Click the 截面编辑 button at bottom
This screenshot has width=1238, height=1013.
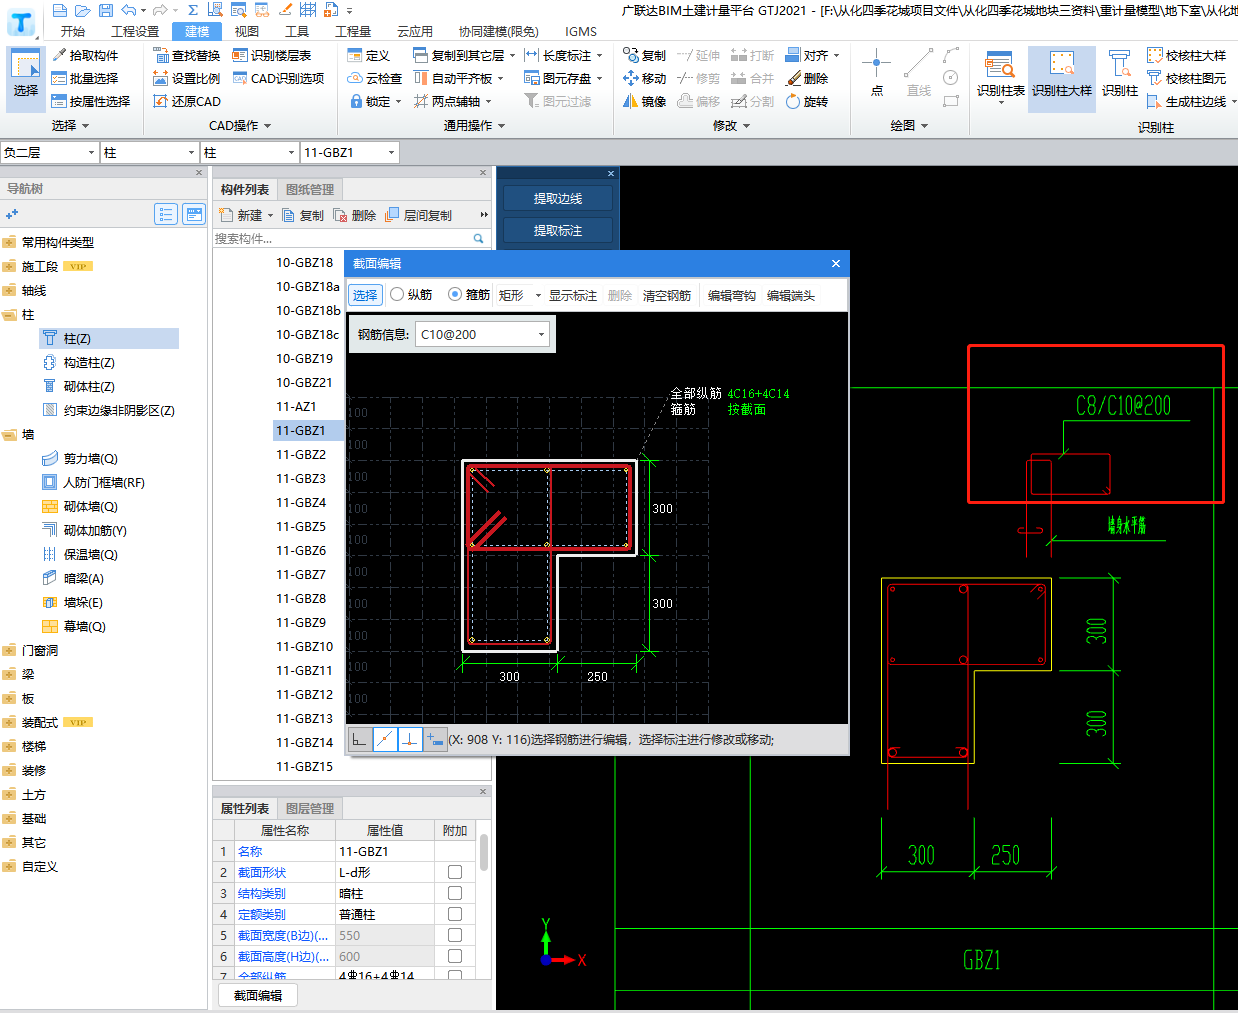[x=258, y=995]
